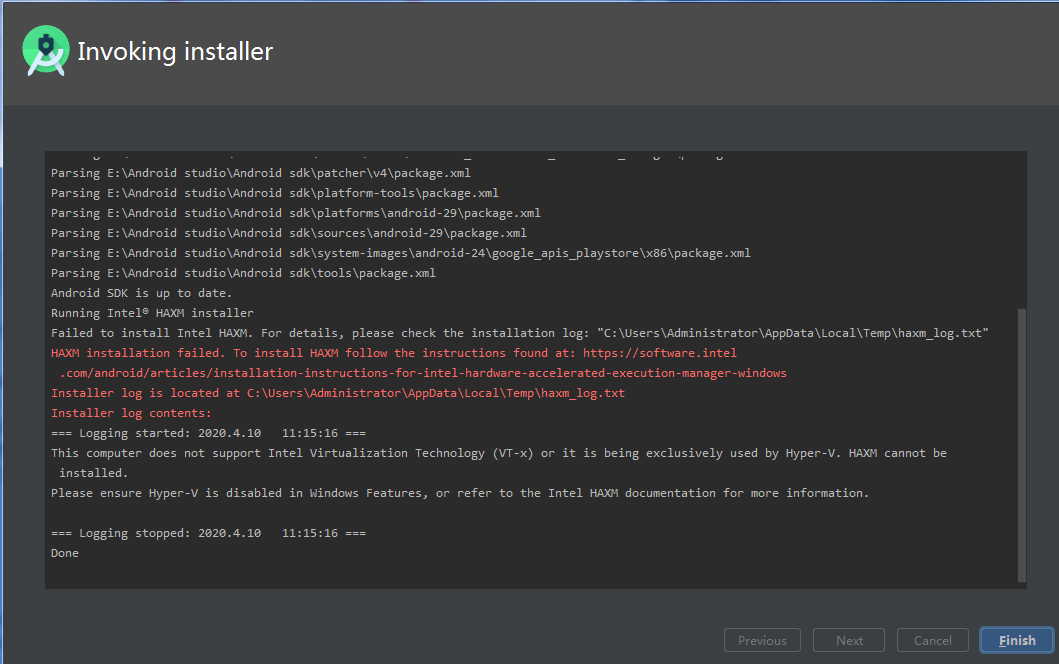Click the 'Logging stopped: 2020.4.10' line

click(208, 533)
